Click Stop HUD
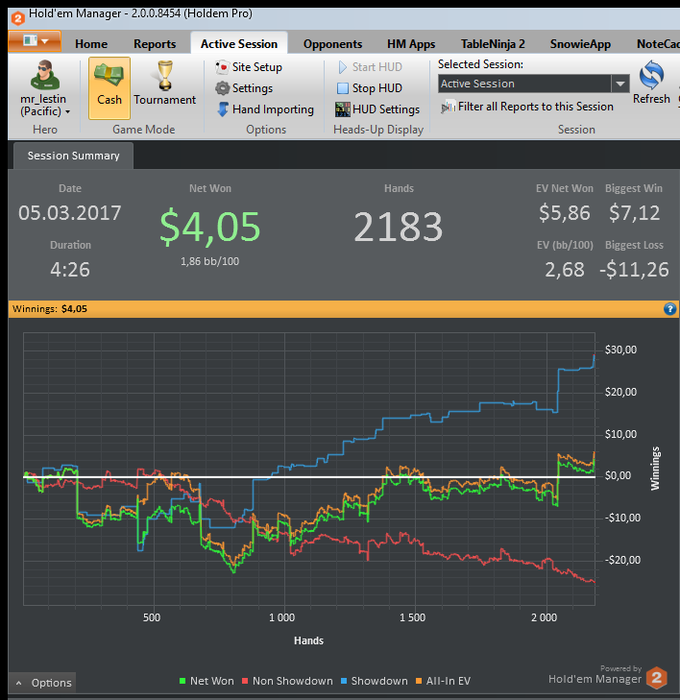680x700 pixels. (370, 88)
